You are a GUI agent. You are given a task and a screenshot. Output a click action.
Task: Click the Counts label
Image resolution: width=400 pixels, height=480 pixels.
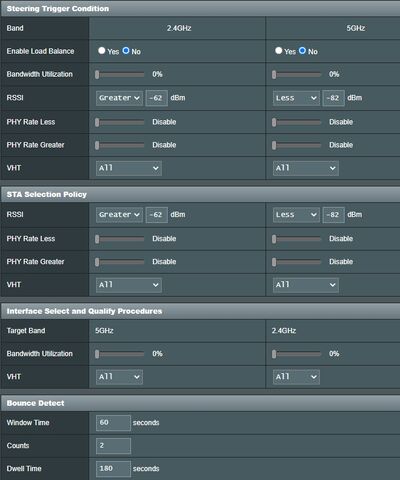click(x=18, y=446)
